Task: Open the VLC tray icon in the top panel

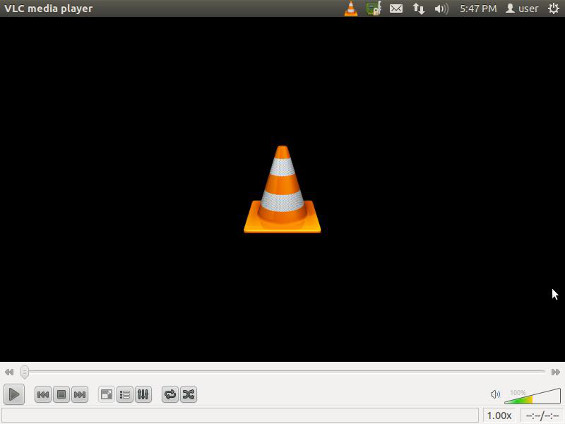Action: pyautogui.click(x=351, y=8)
